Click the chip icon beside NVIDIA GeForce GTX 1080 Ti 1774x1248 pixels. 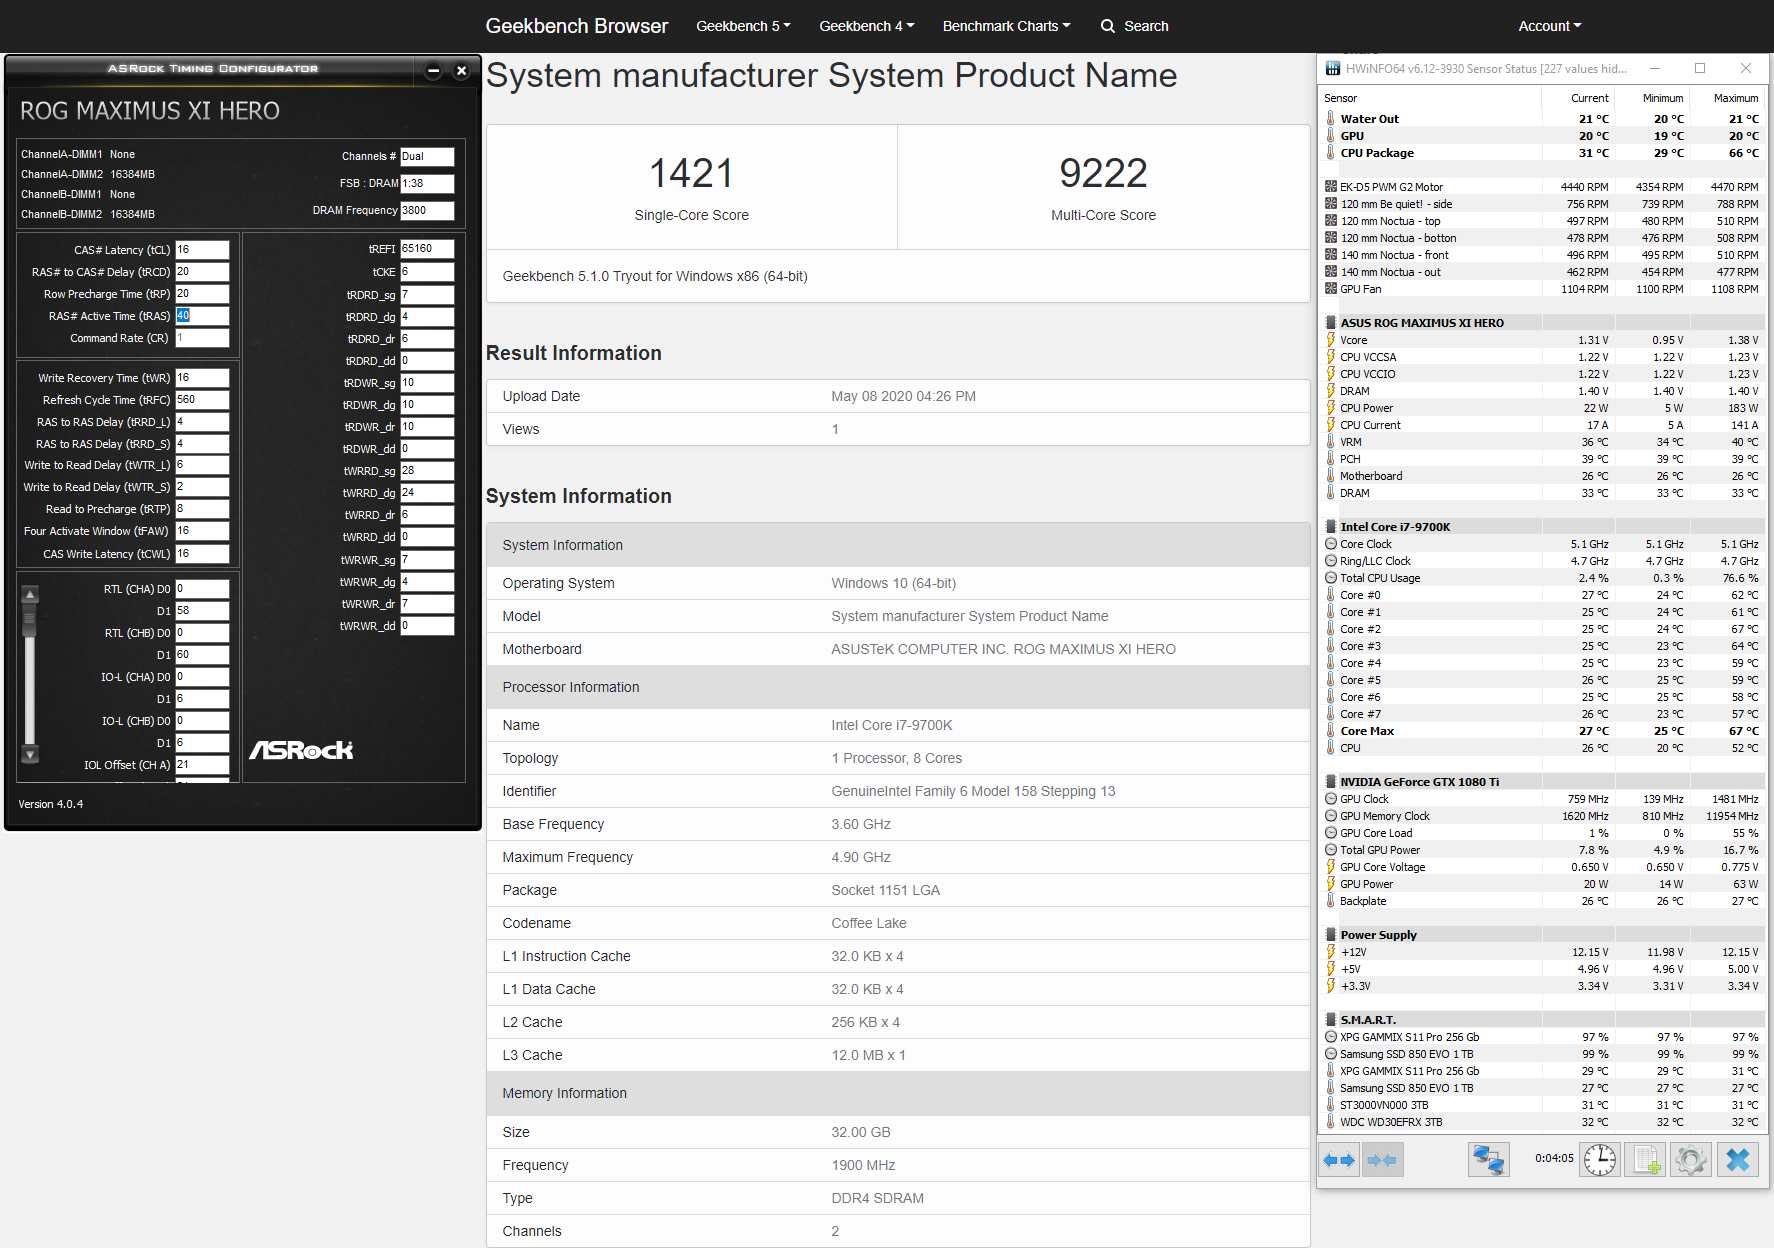coord(1331,782)
